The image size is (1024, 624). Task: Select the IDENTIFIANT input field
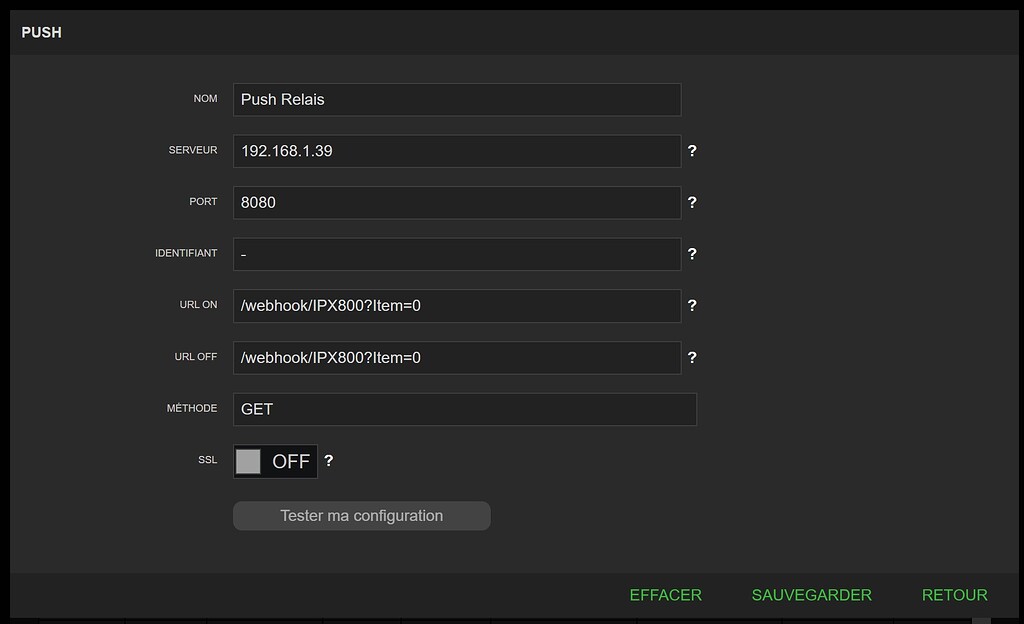456,254
